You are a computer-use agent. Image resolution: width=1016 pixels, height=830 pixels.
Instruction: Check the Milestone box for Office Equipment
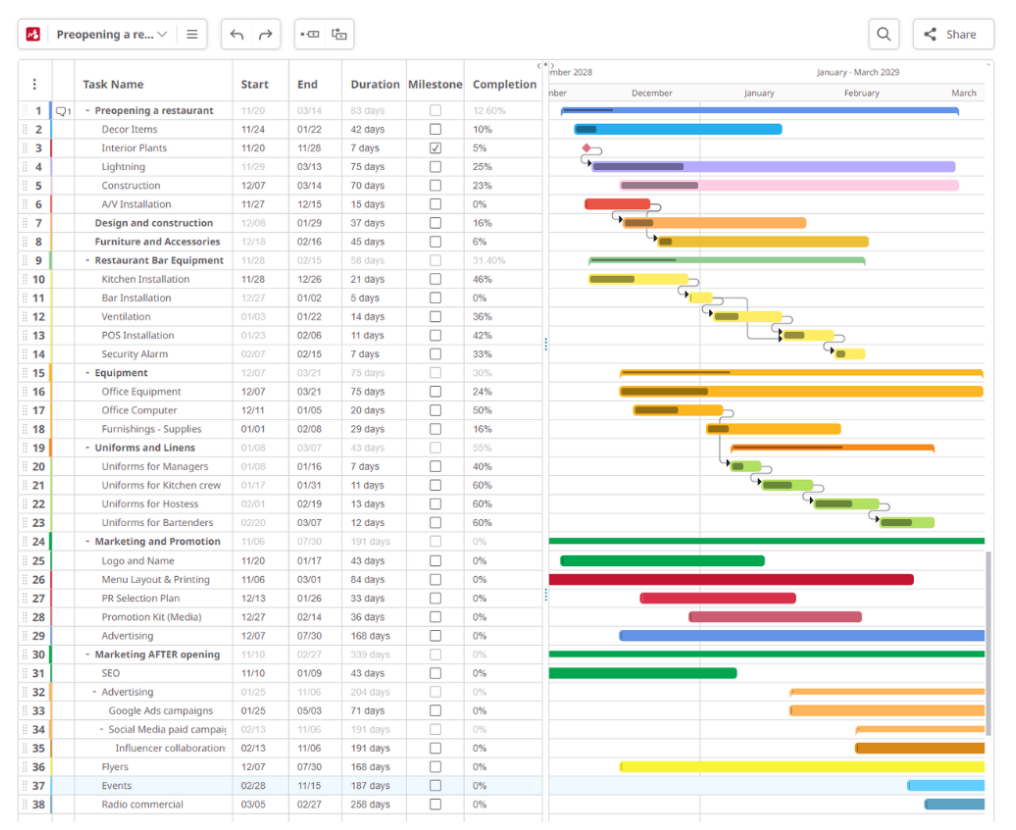pyautogui.click(x=435, y=391)
